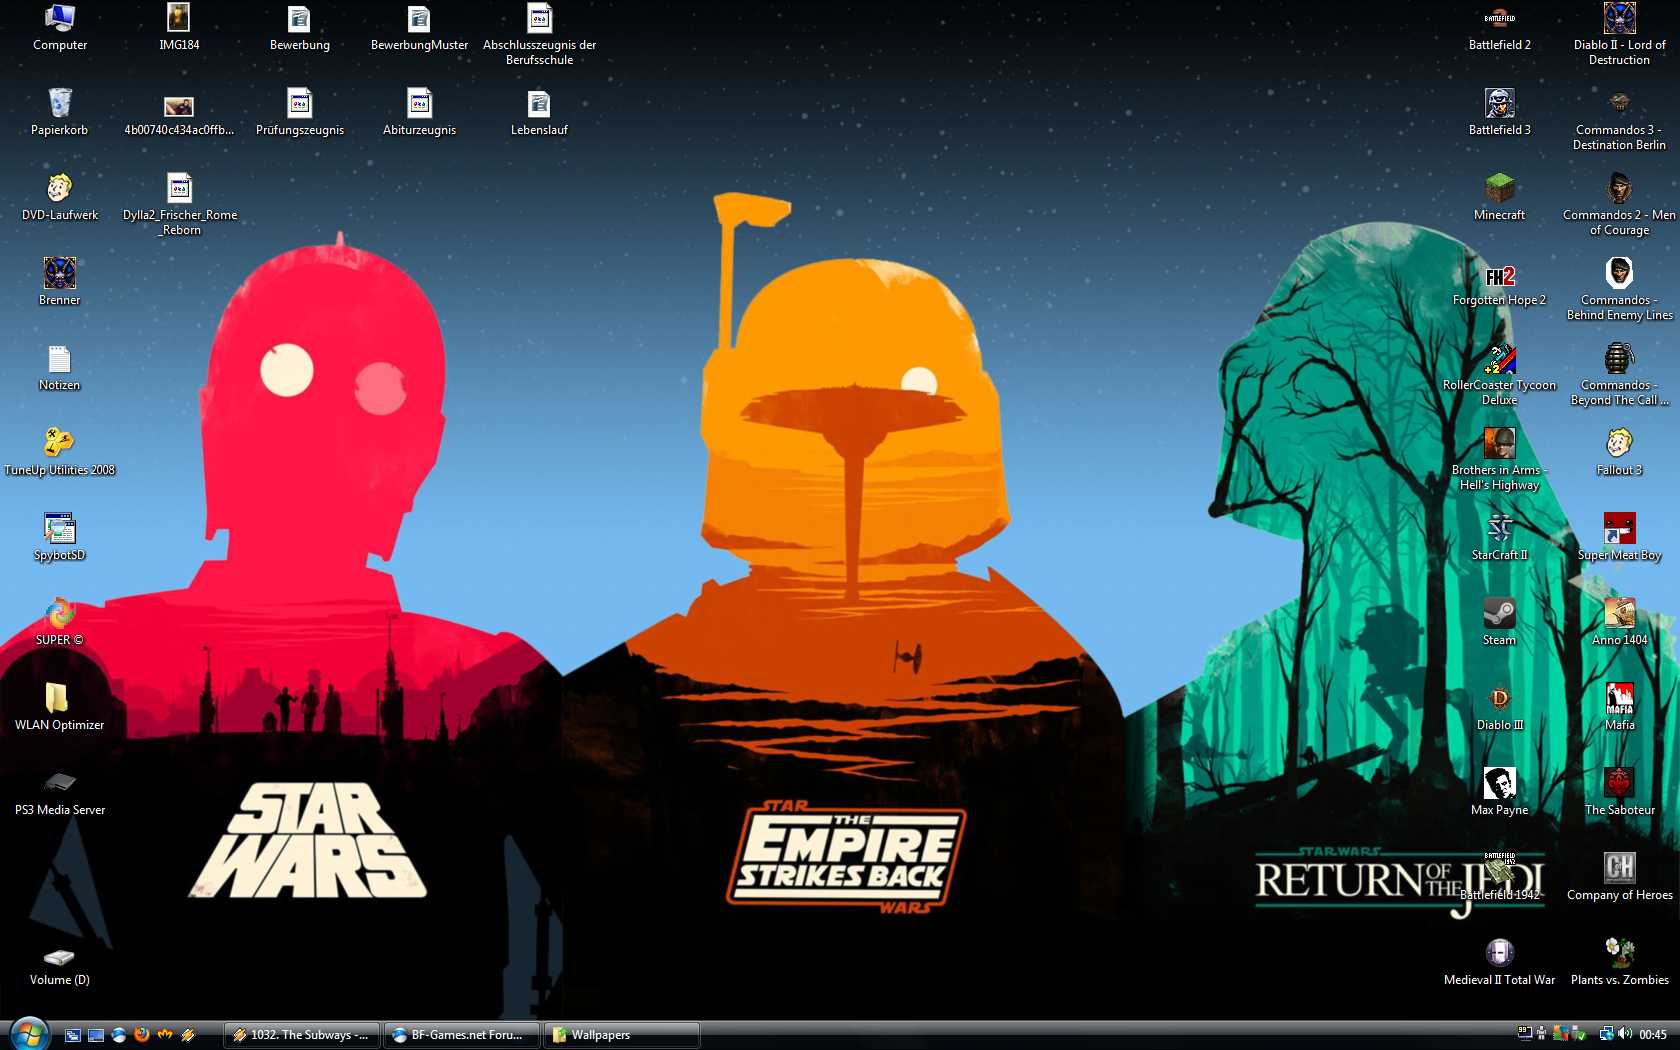Open the Windows Start menu orb
This screenshot has width=1680, height=1050.
29,1034
